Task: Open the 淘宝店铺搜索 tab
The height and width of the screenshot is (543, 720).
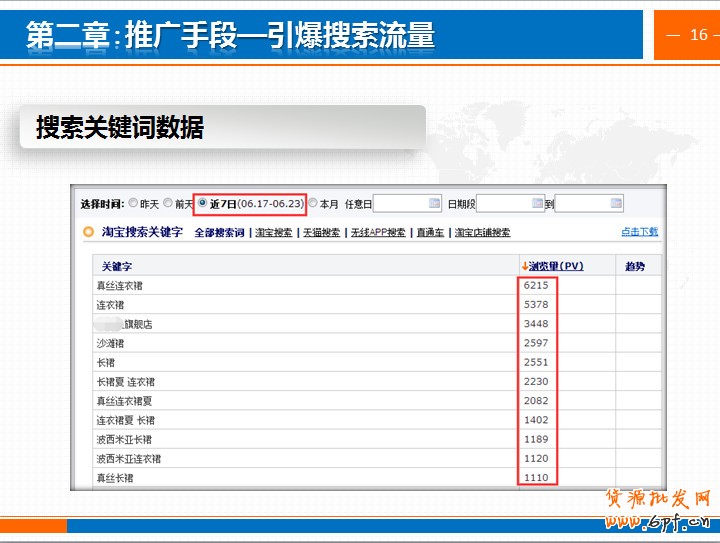Action: point(482,233)
